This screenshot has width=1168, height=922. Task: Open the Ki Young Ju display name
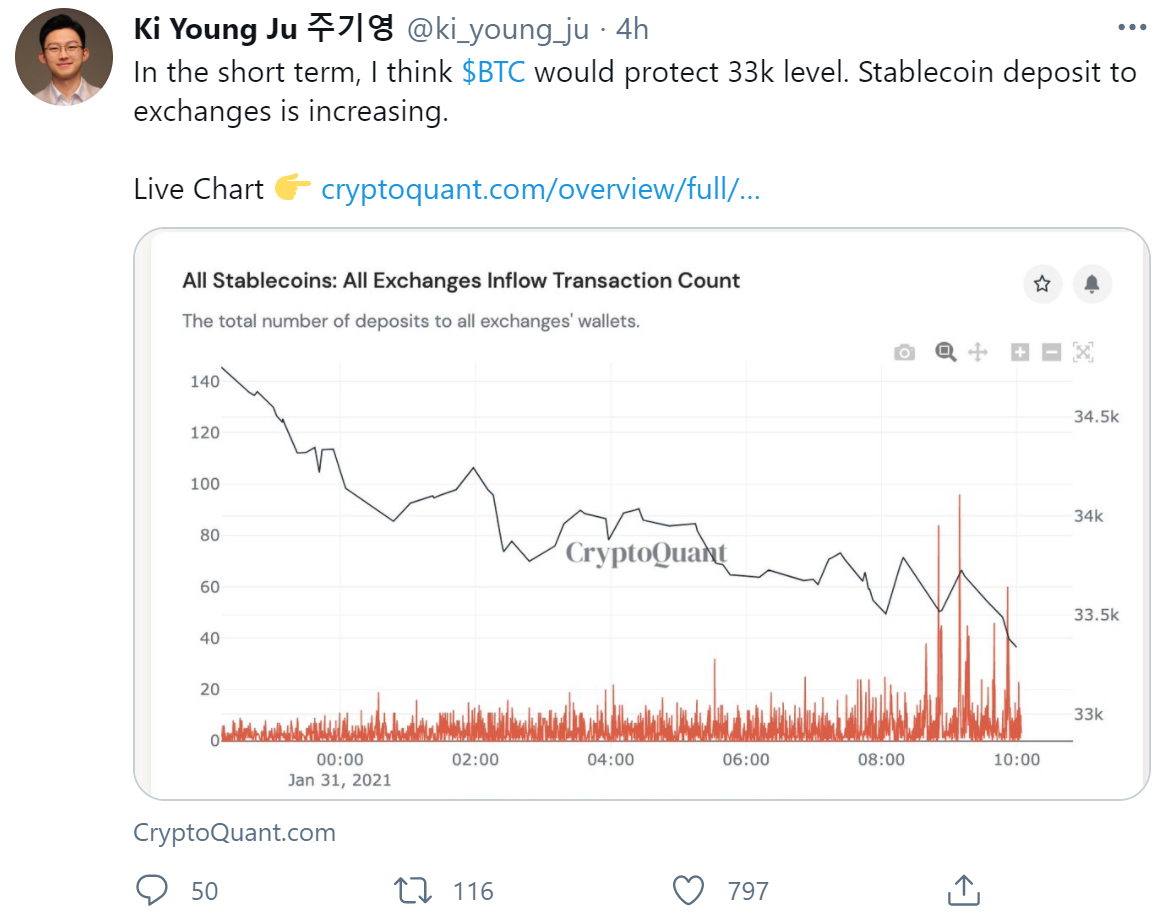(264, 29)
